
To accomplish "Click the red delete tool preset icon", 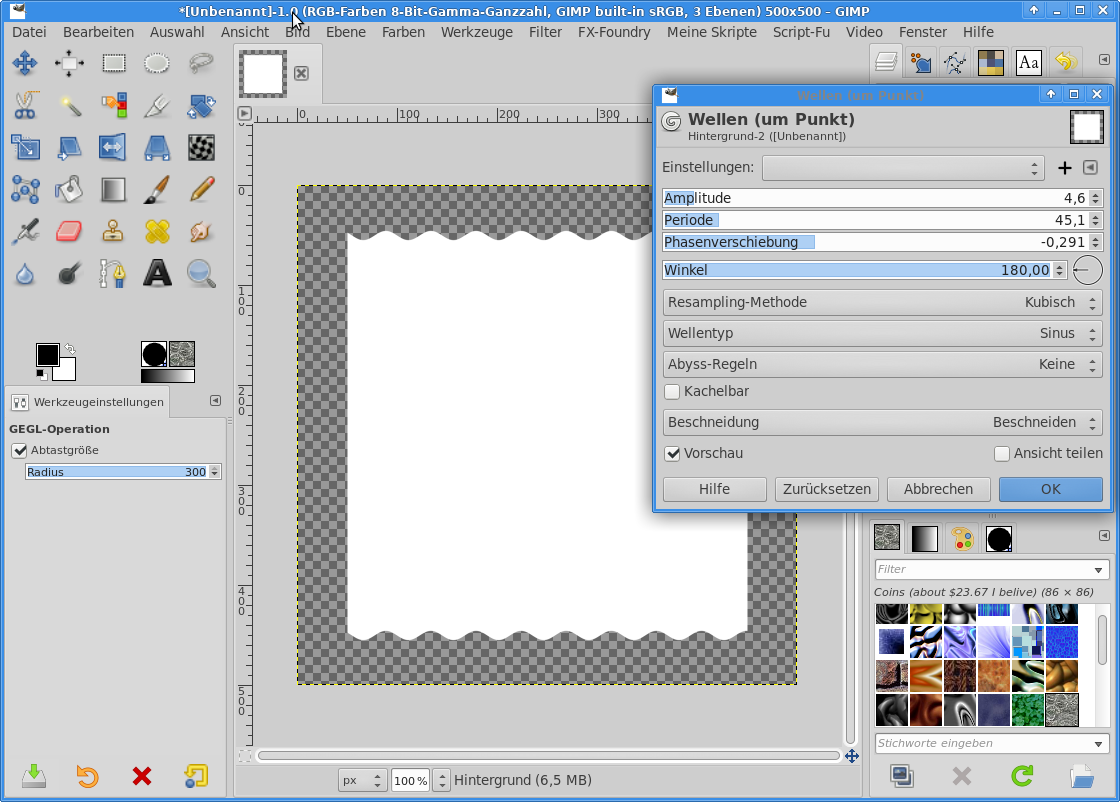I will tap(142, 776).
